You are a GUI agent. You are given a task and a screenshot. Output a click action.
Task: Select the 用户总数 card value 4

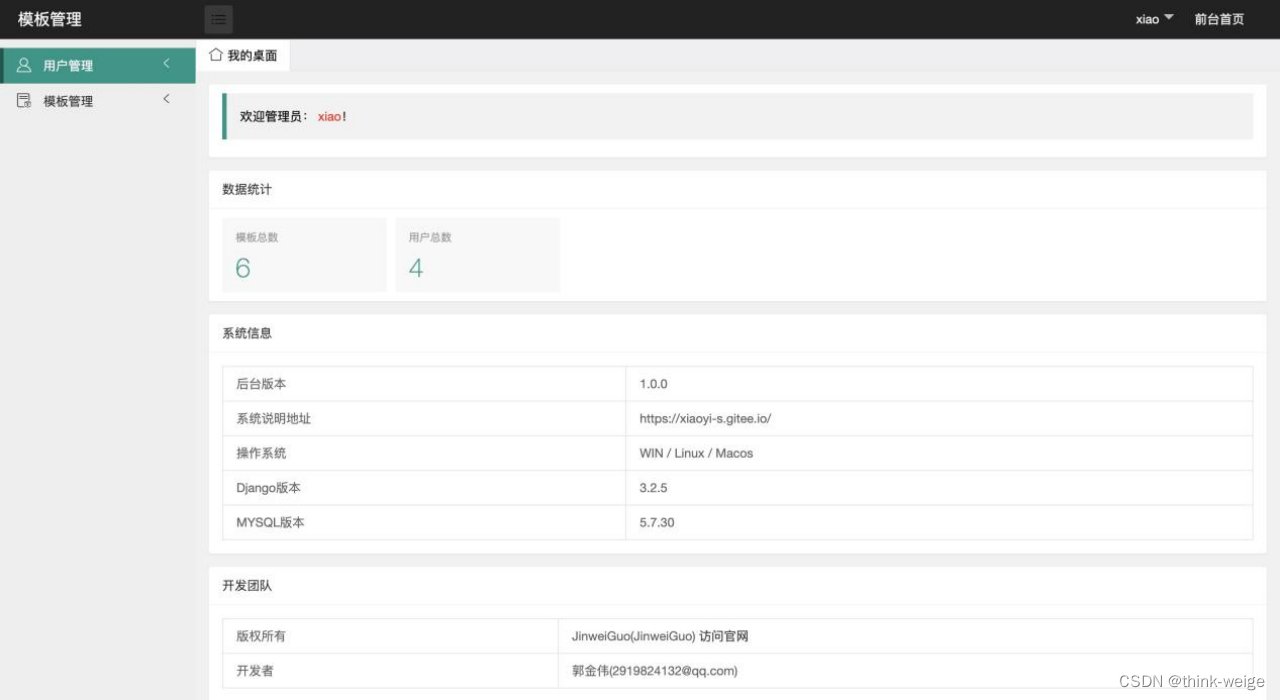click(416, 268)
